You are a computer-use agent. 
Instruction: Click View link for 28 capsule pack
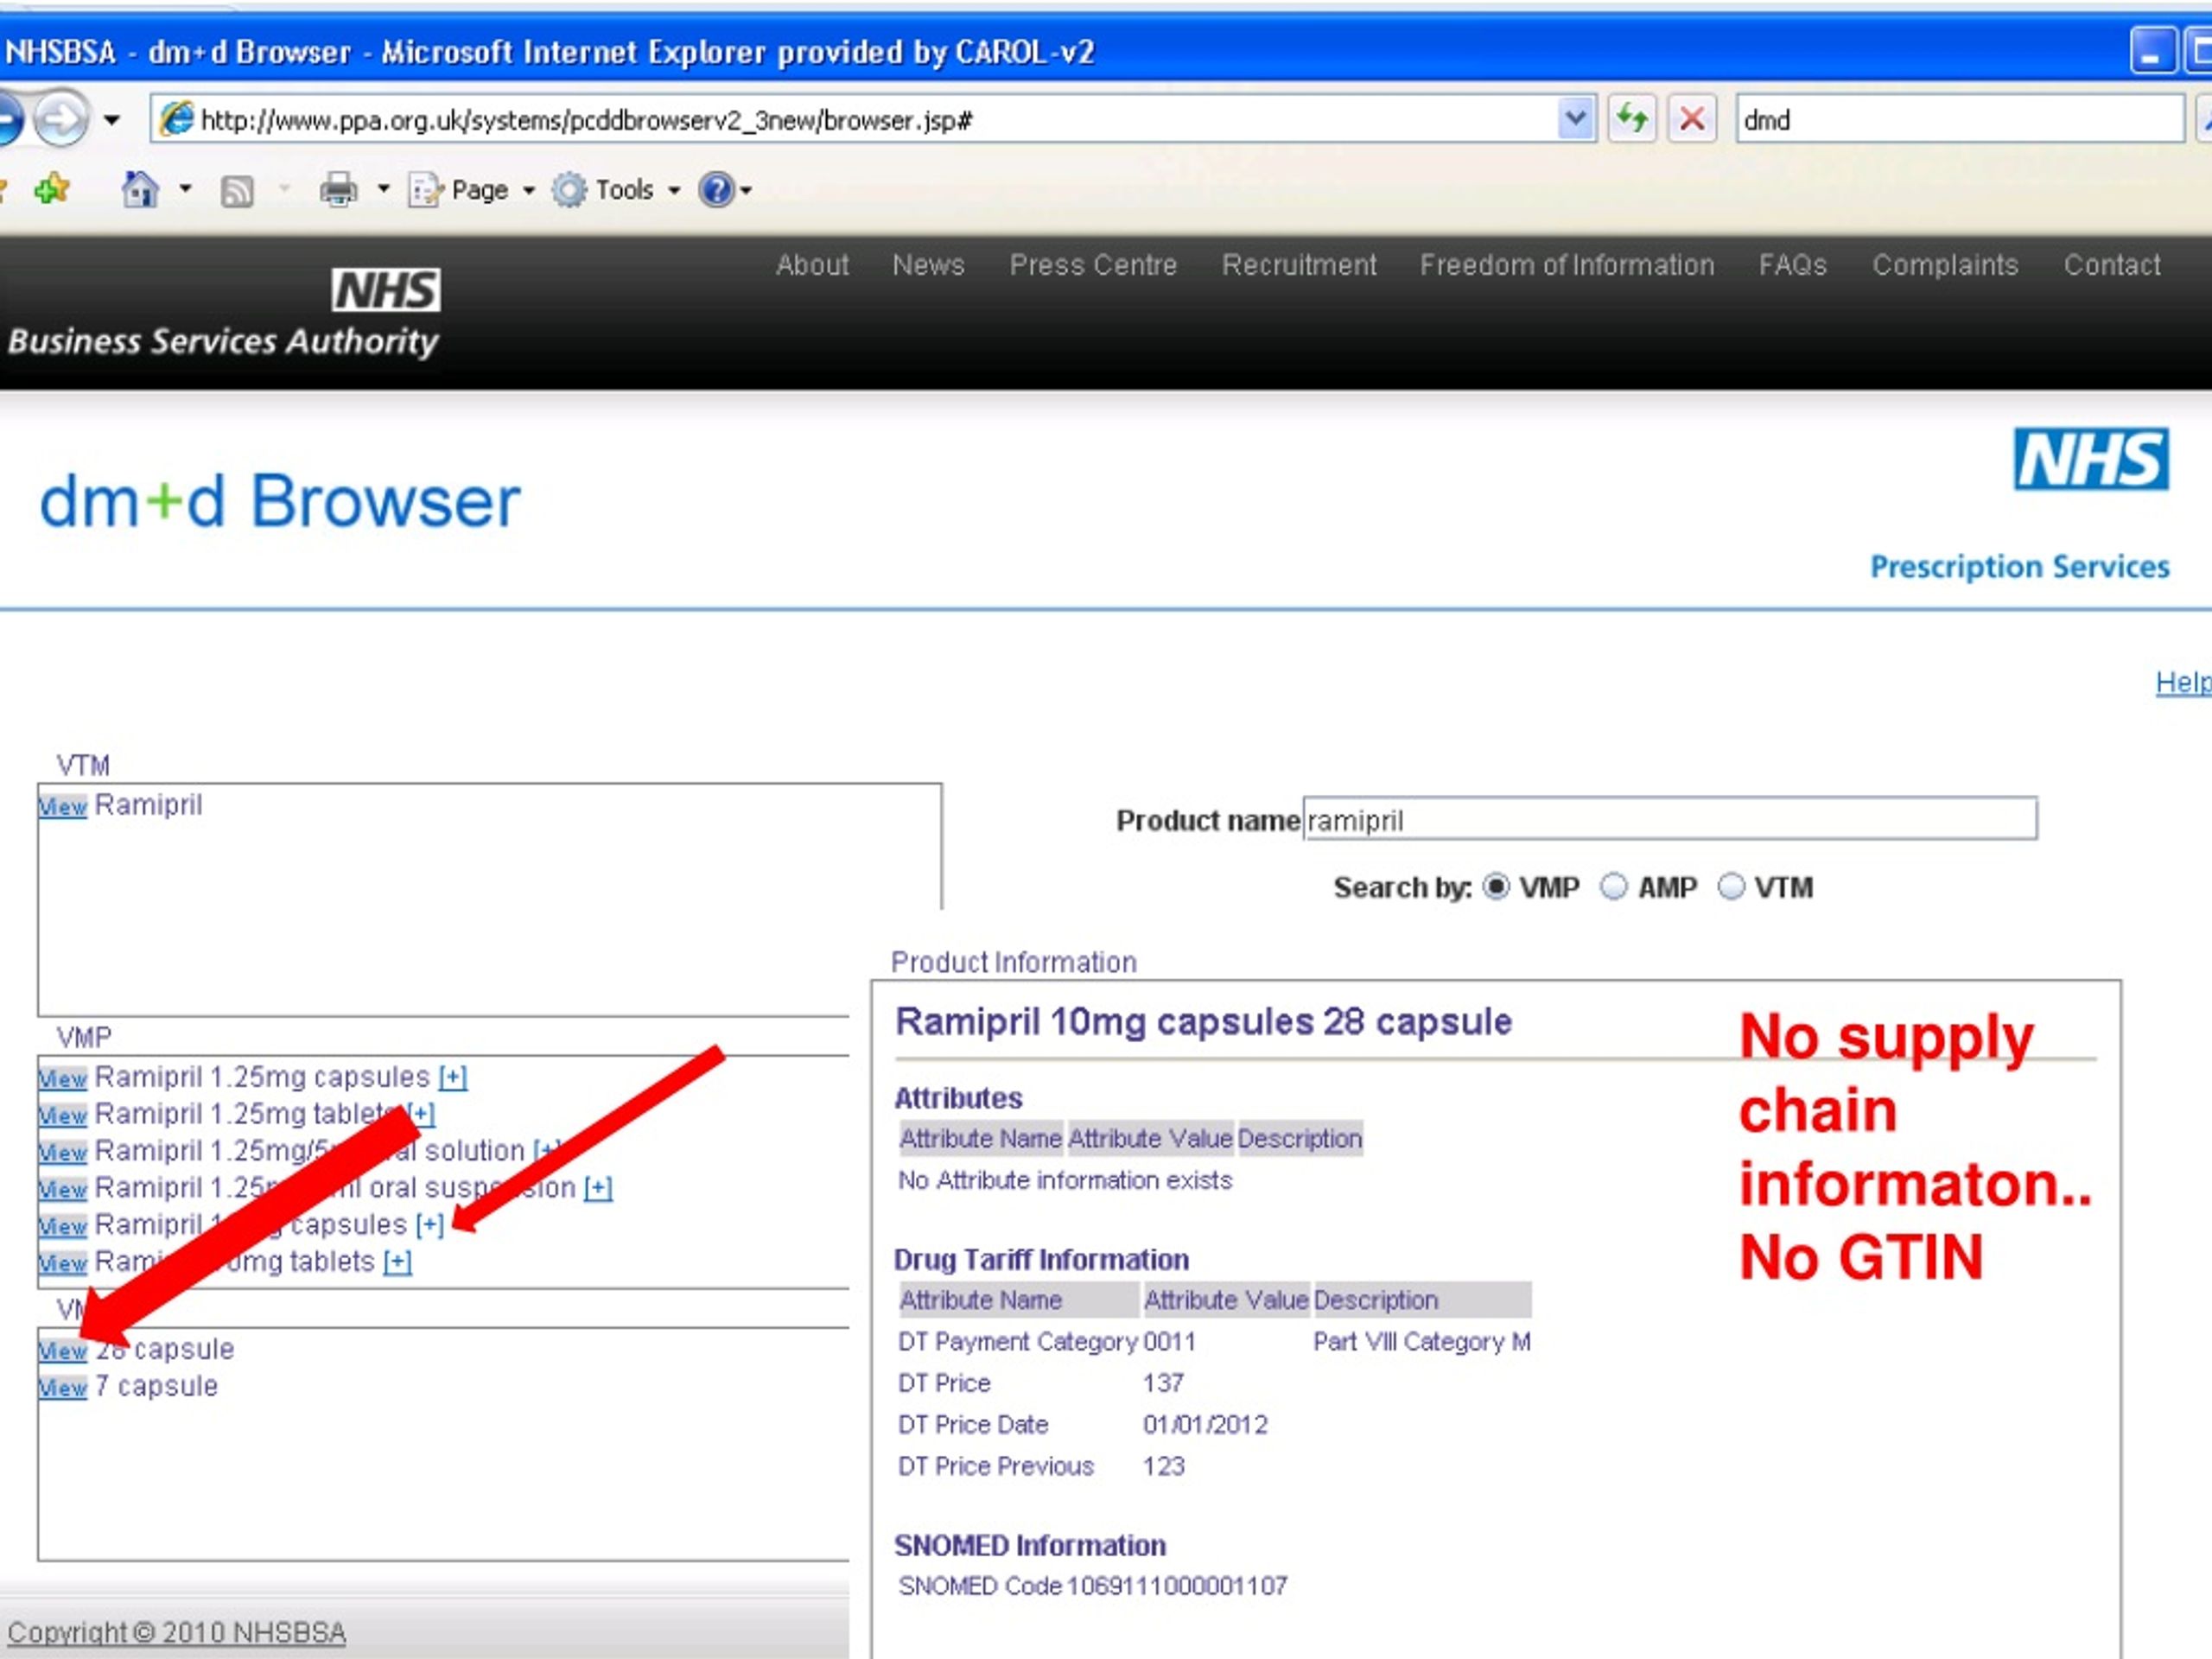pos(63,1350)
